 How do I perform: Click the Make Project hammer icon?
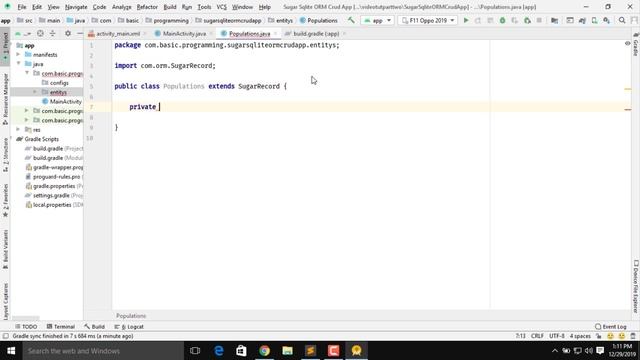tap(351, 20)
